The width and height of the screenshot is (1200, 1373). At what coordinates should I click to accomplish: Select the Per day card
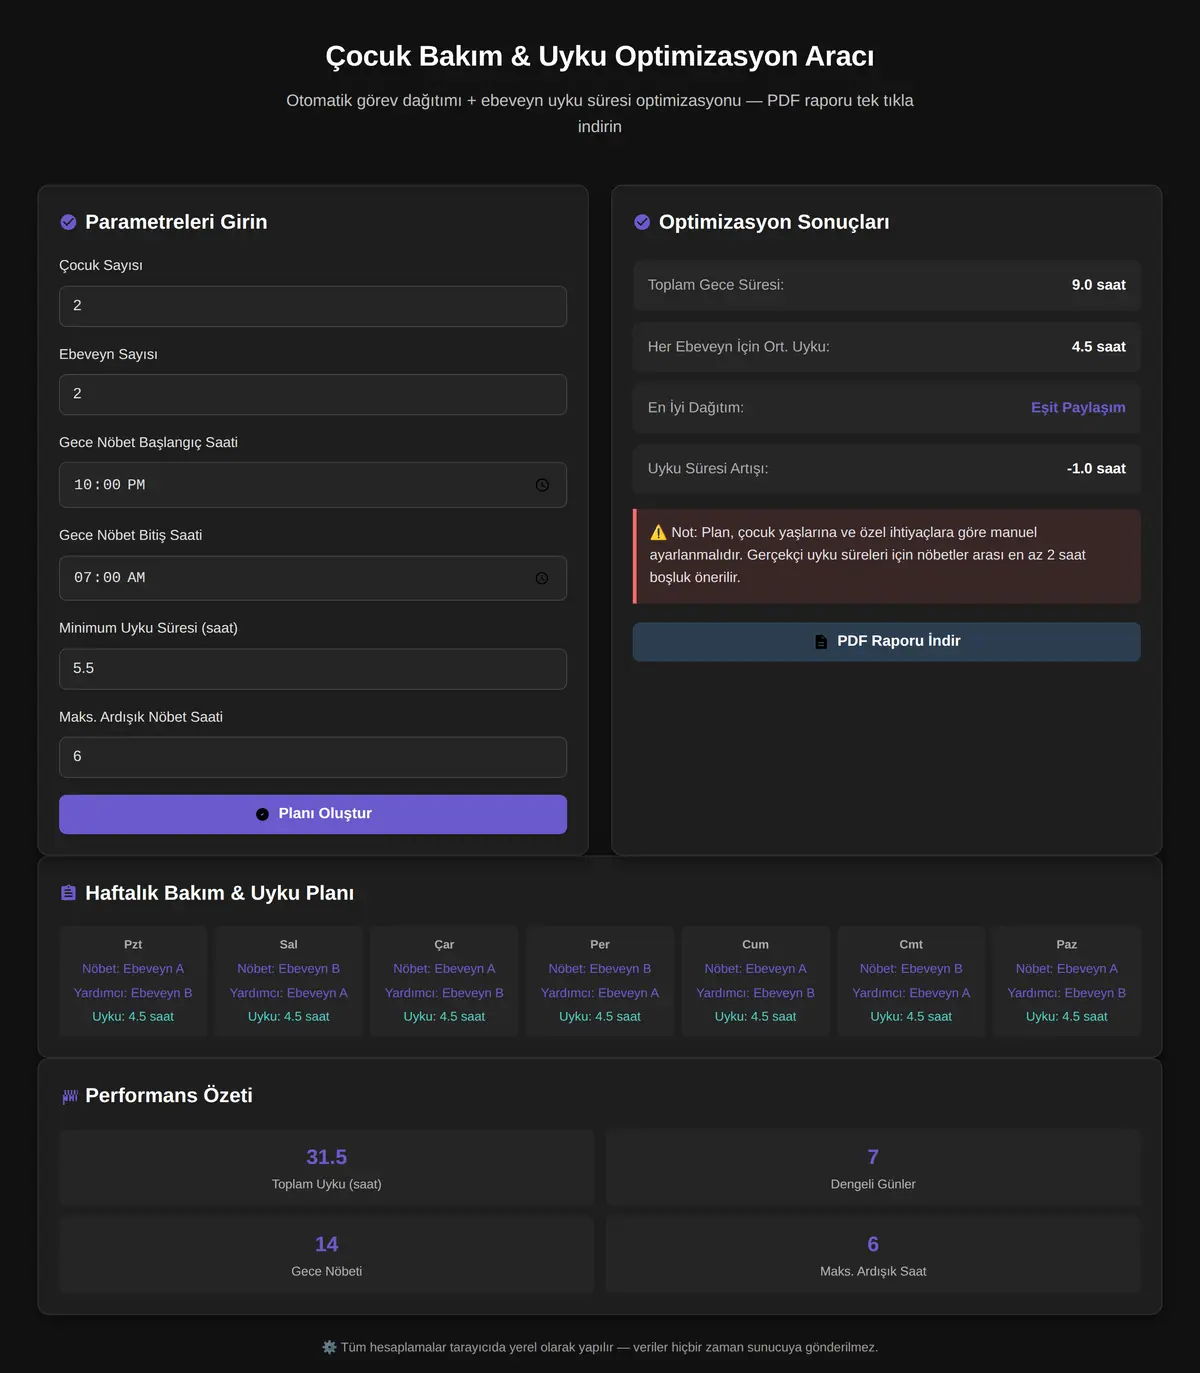(600, 981)
